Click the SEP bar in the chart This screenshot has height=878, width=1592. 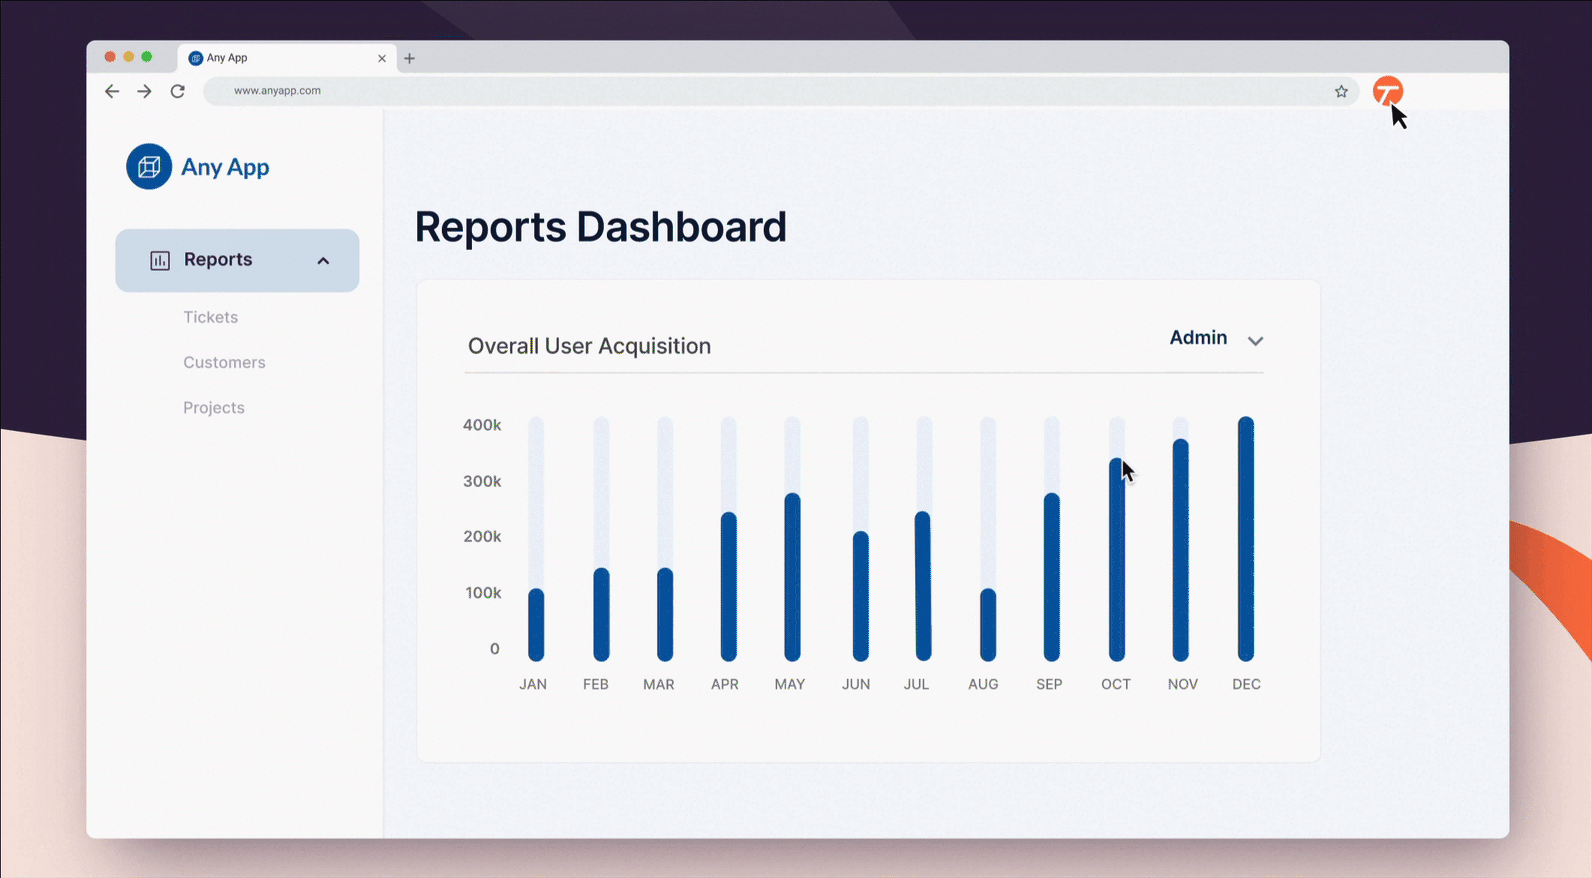(1051, 577)
